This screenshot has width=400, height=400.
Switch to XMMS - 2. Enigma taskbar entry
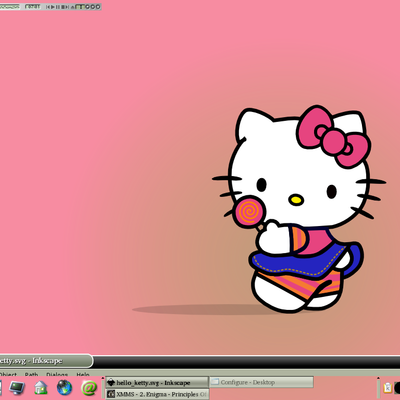click(x=157, y=394)
